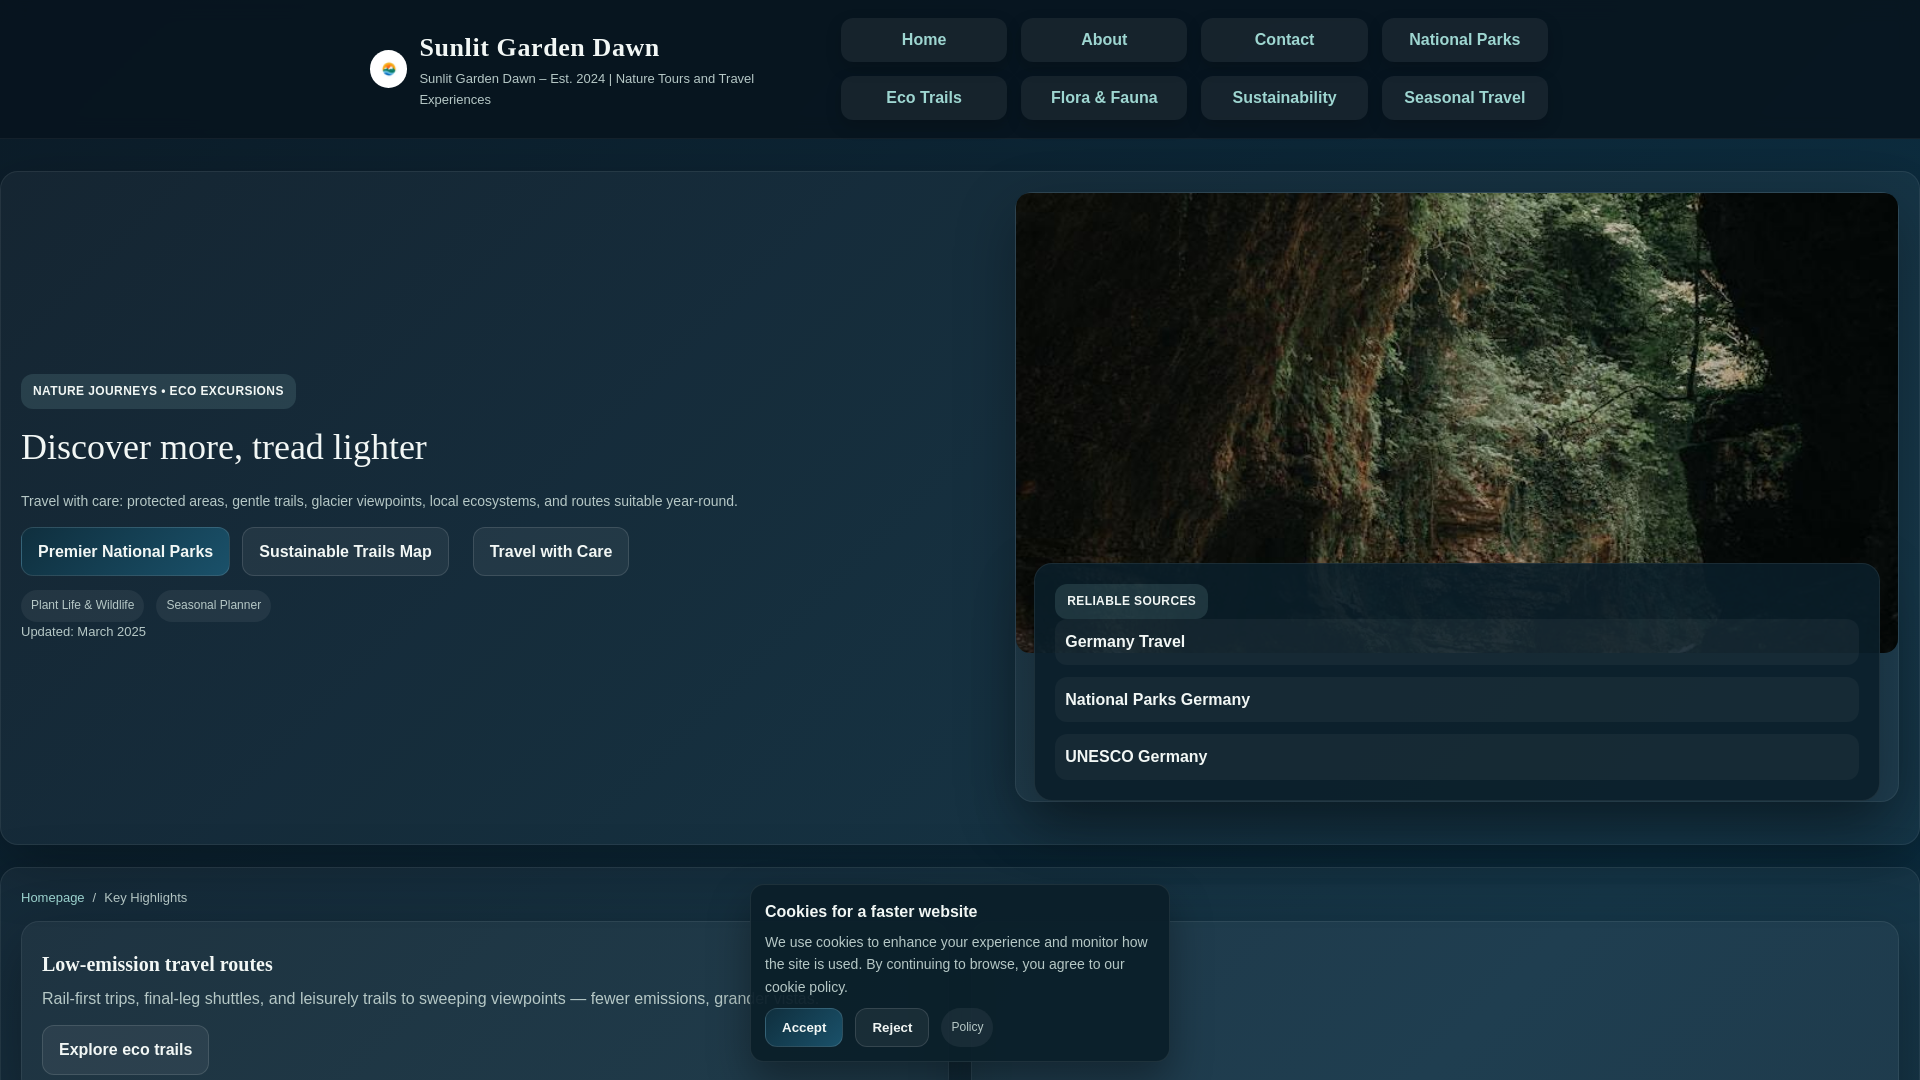1920x1080 pixels.
Task: Navigate to Flora & Fauna
Action: pos(1103,98)
